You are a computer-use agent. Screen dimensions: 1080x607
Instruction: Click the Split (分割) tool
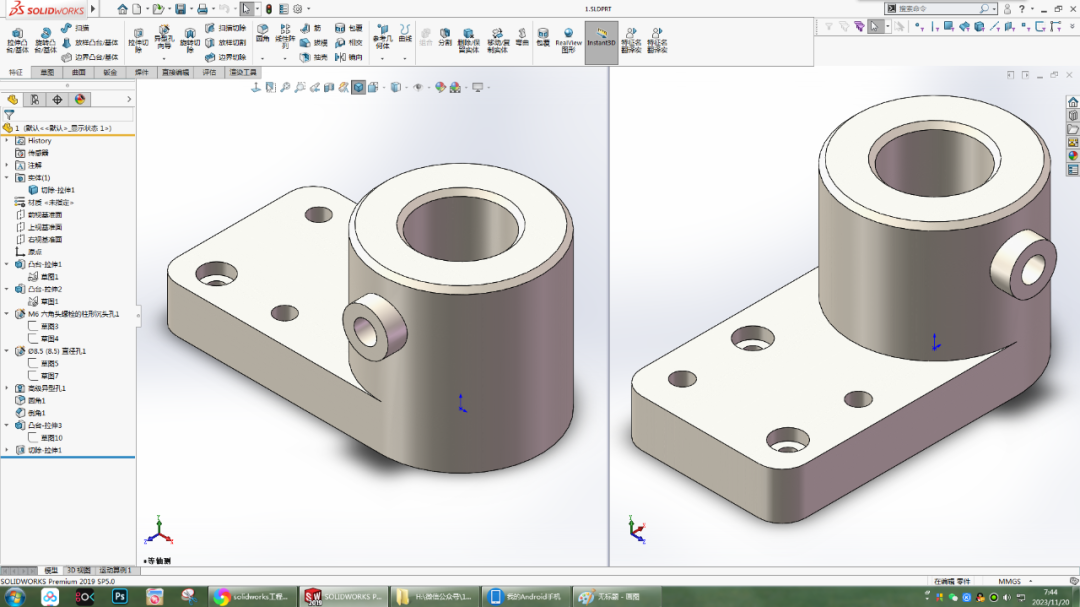coord(445,37)
